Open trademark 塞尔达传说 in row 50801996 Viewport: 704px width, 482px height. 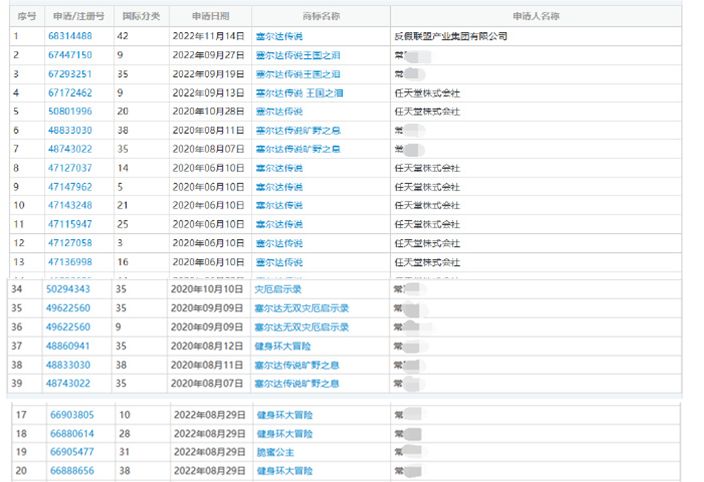(279, 112)
